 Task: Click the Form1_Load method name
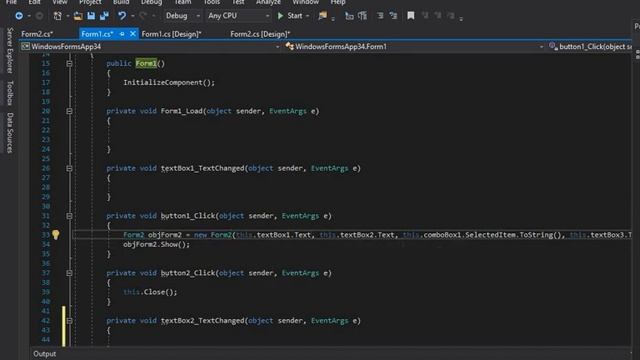point(182,111)
